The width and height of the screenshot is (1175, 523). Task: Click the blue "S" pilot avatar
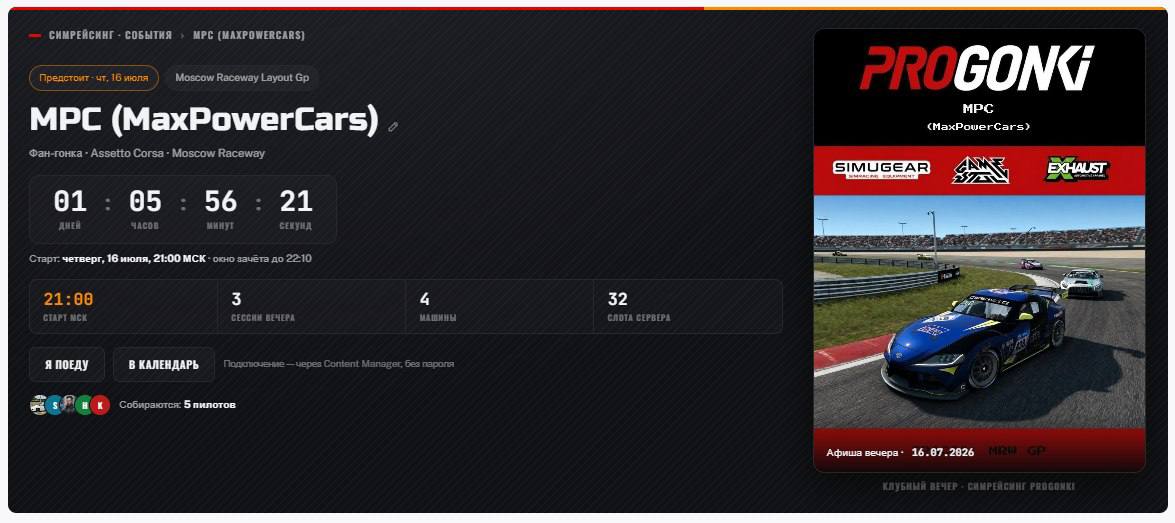coord(55,405)
